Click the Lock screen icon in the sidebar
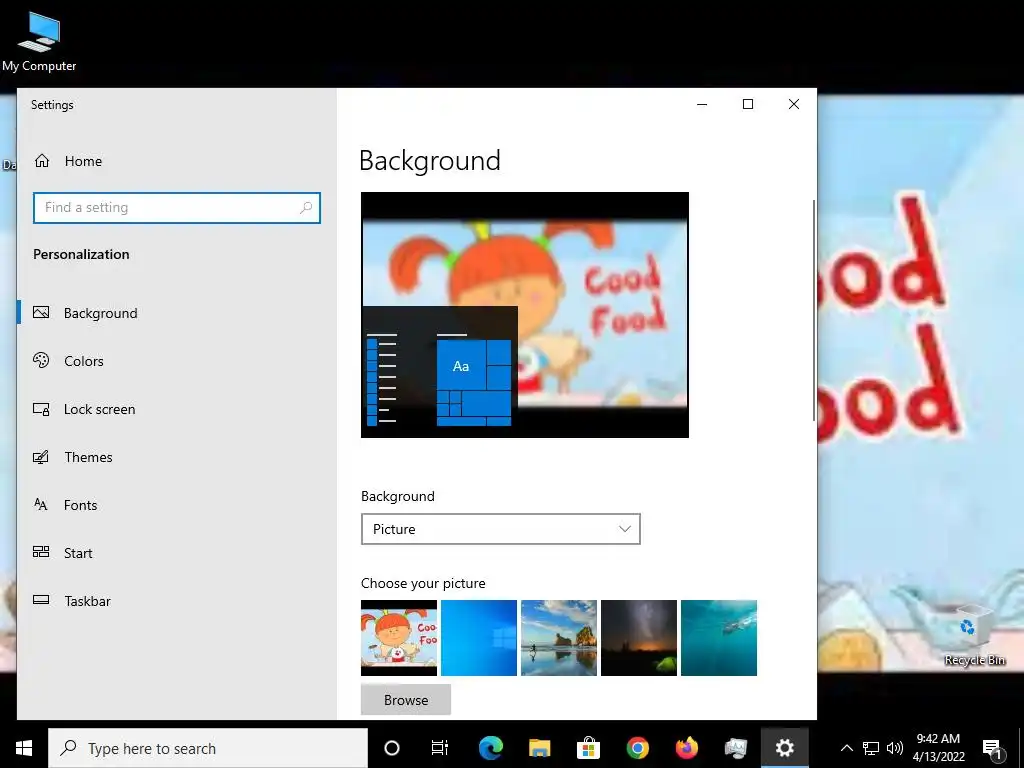The width and height of the screenshot is (1024, 768). tap(41, 409)
